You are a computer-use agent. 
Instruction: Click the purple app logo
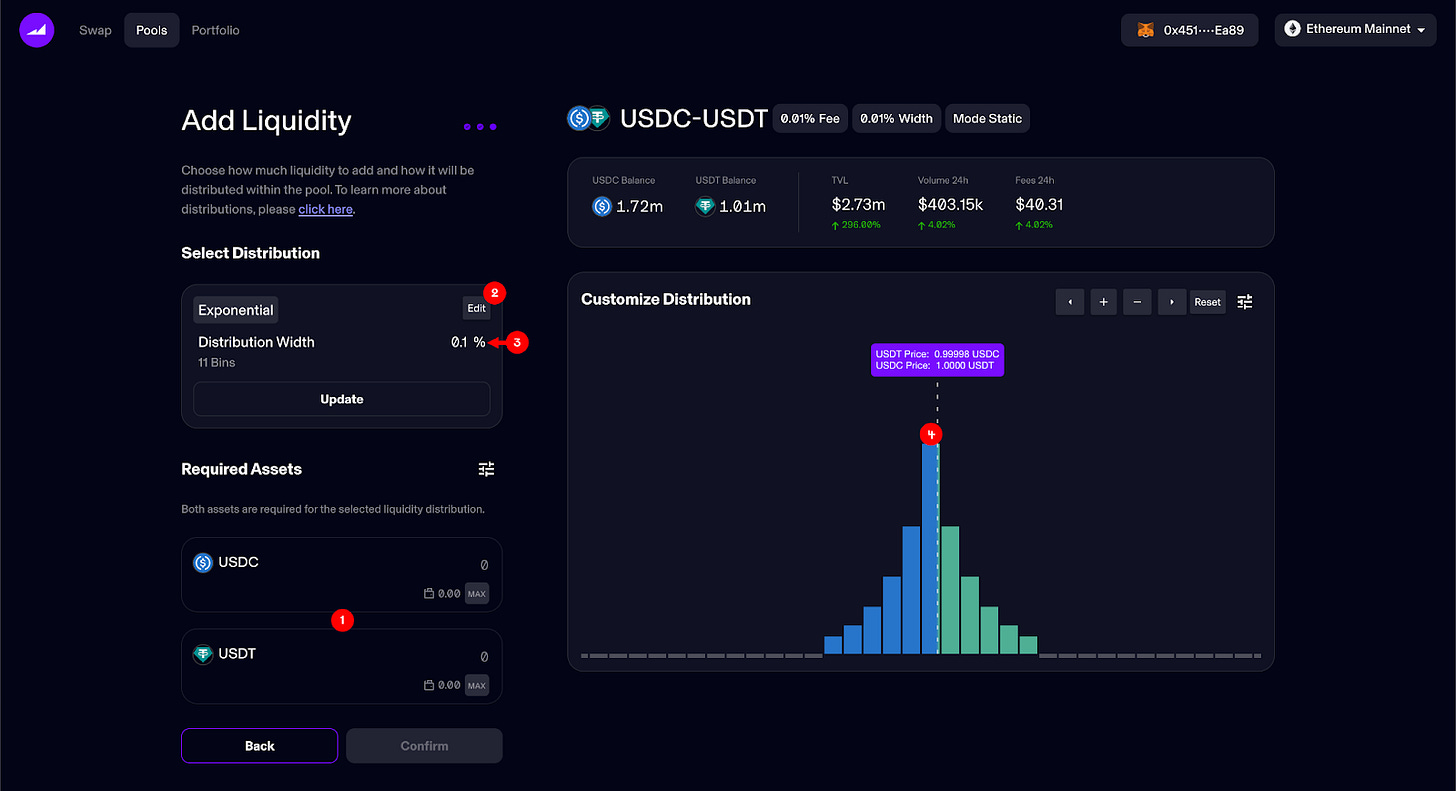coord(36,30)
